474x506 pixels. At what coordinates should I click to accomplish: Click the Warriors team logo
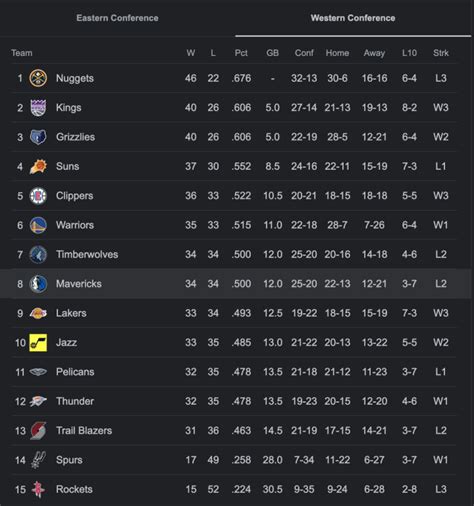click(38, 225)
